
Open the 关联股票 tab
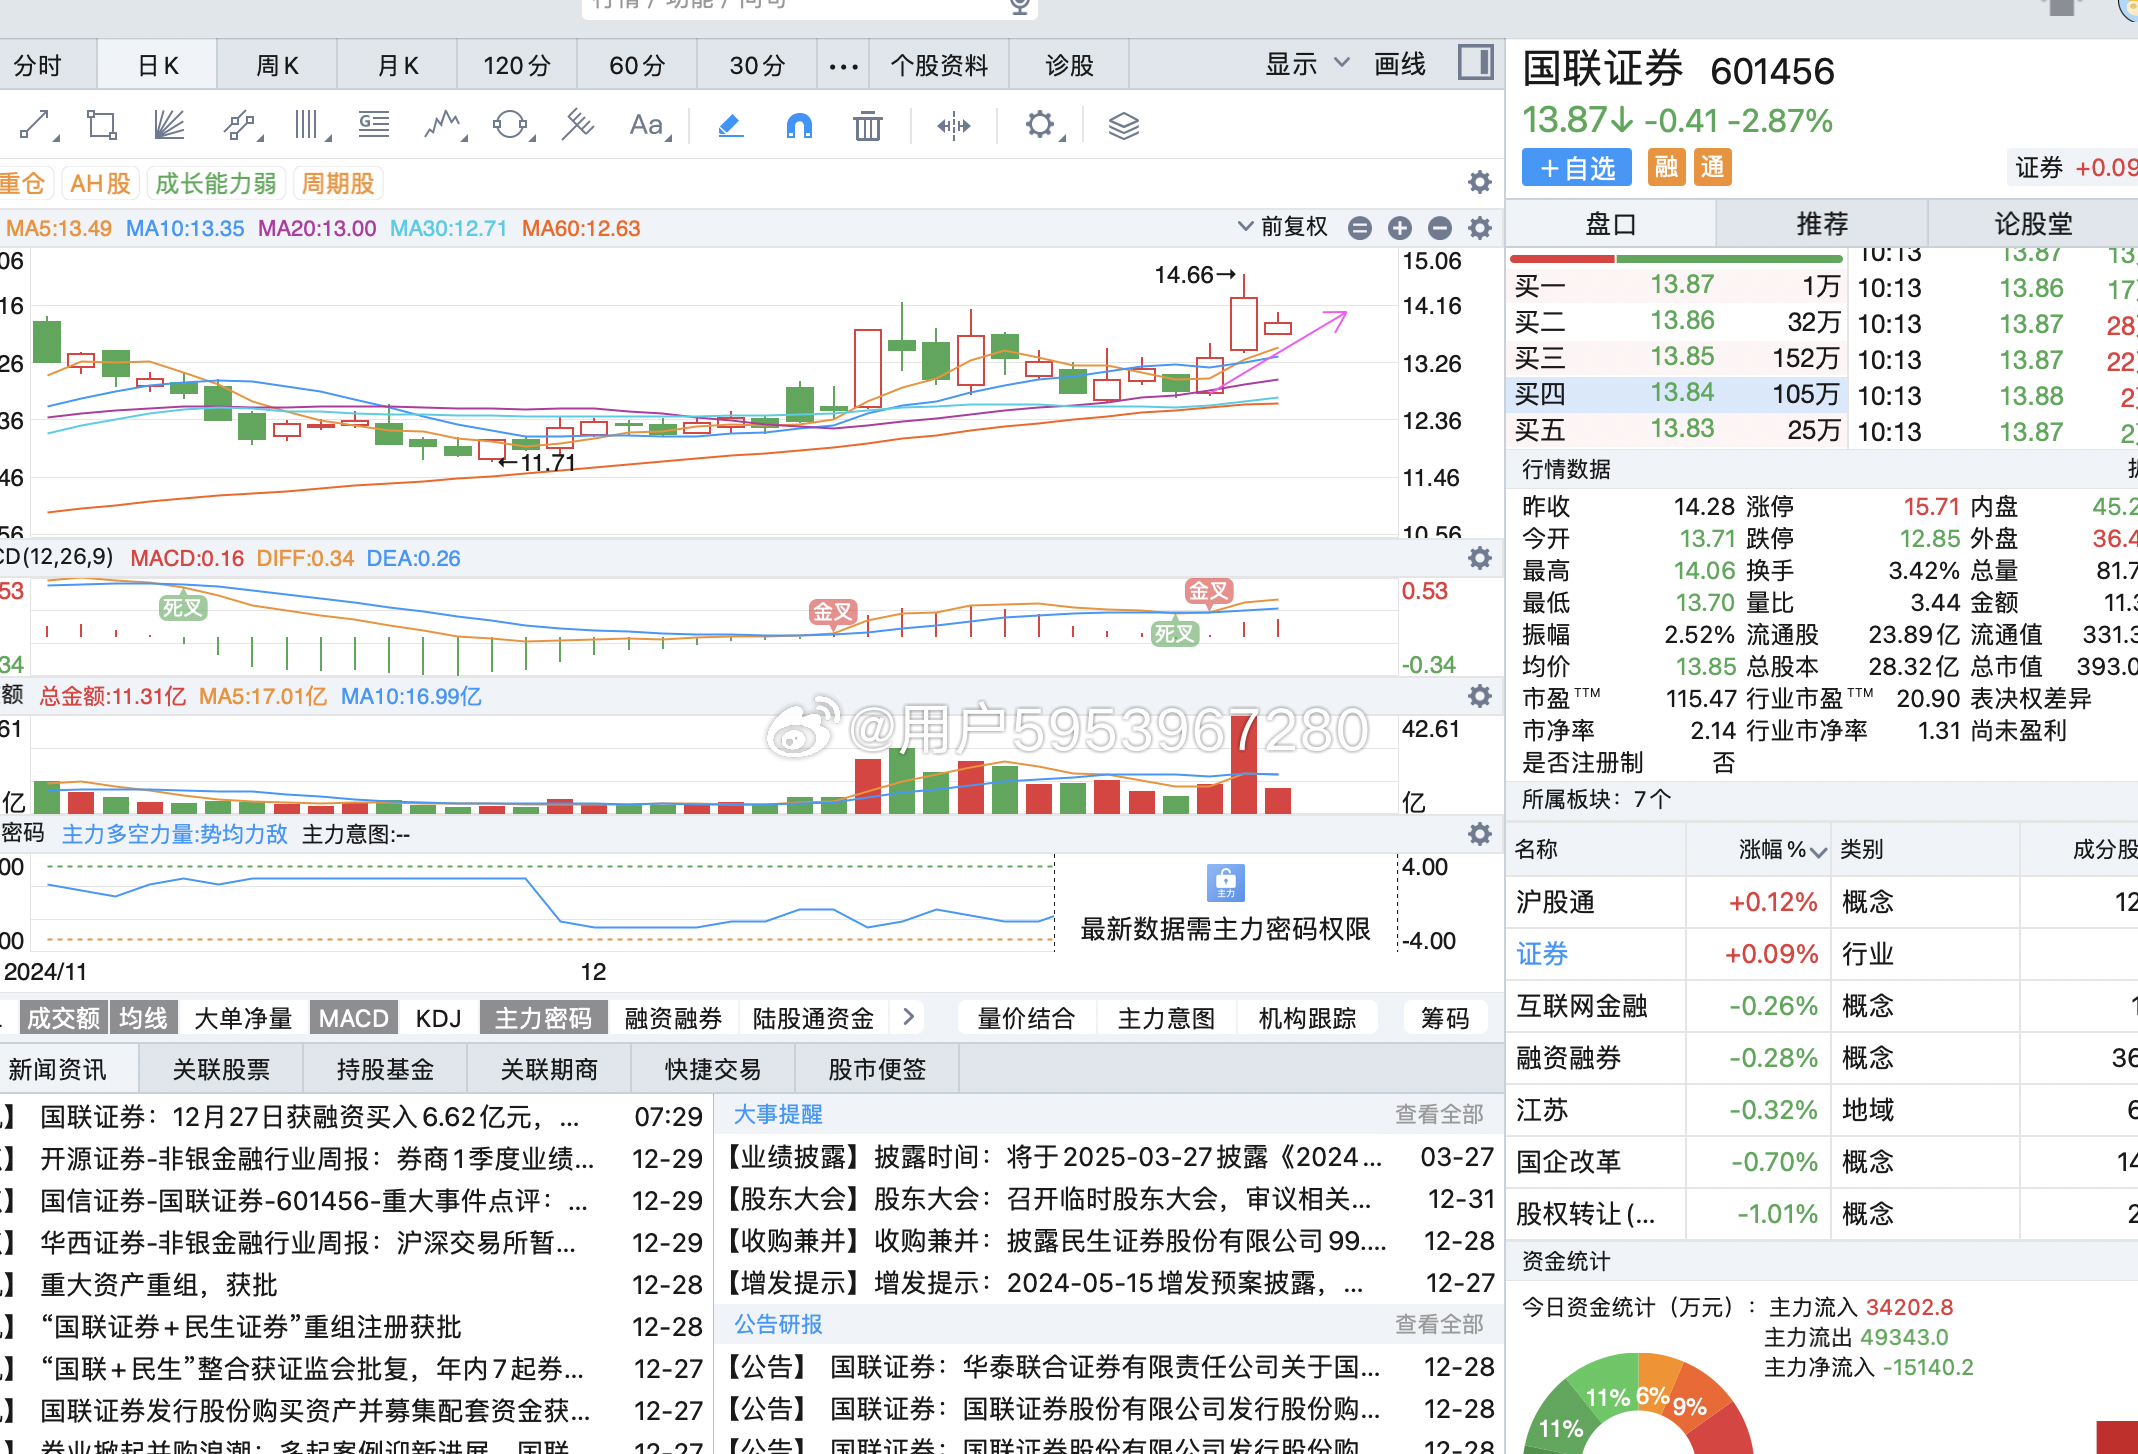tap(221, 1069)
